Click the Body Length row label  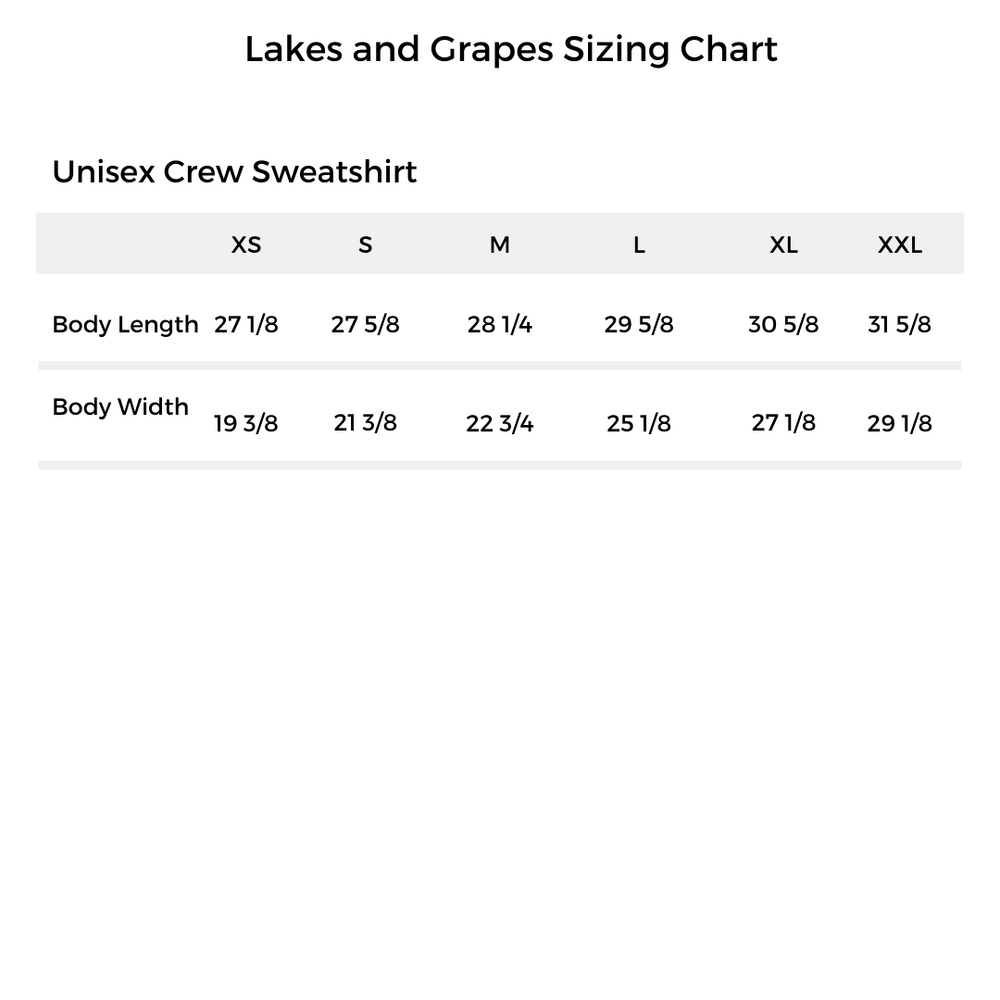125,325
